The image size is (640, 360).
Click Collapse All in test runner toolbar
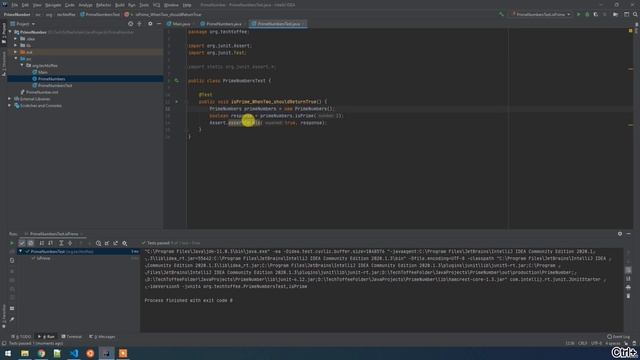(x=70, y=243)
